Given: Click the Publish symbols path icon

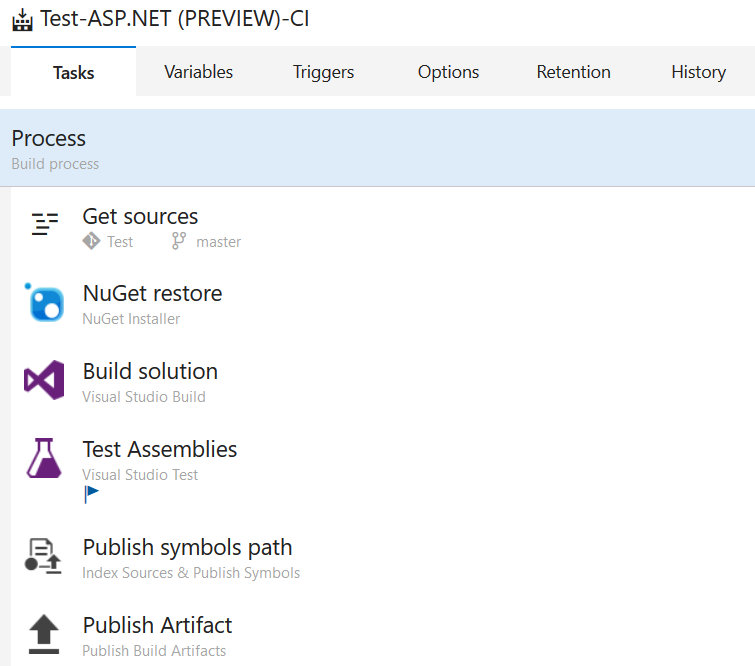Looking at the screenshot, I should point(43,556).
